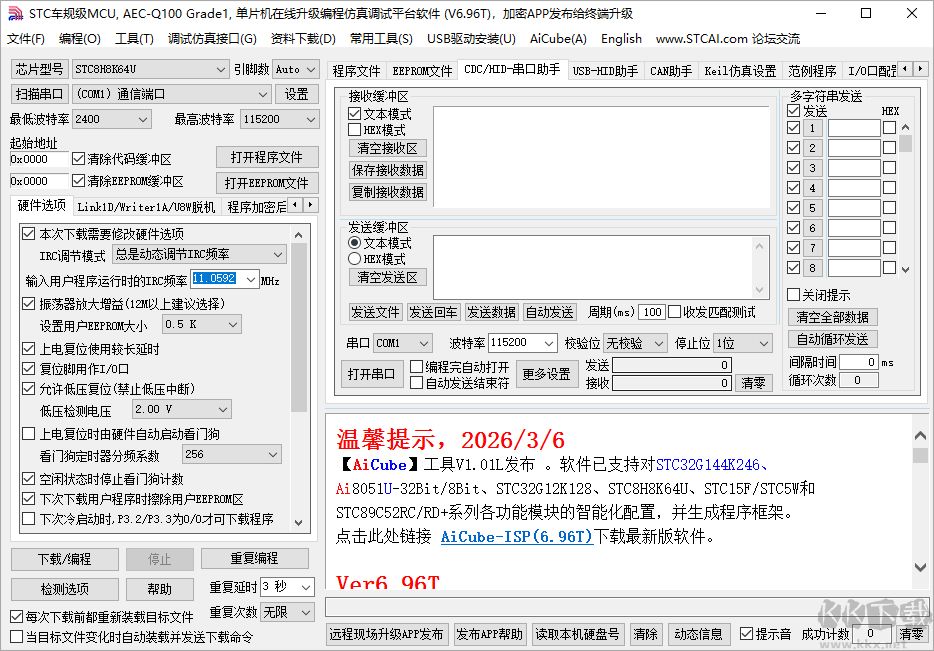
Task: Switch interface language via English menu item
Action: click(621, 39)
